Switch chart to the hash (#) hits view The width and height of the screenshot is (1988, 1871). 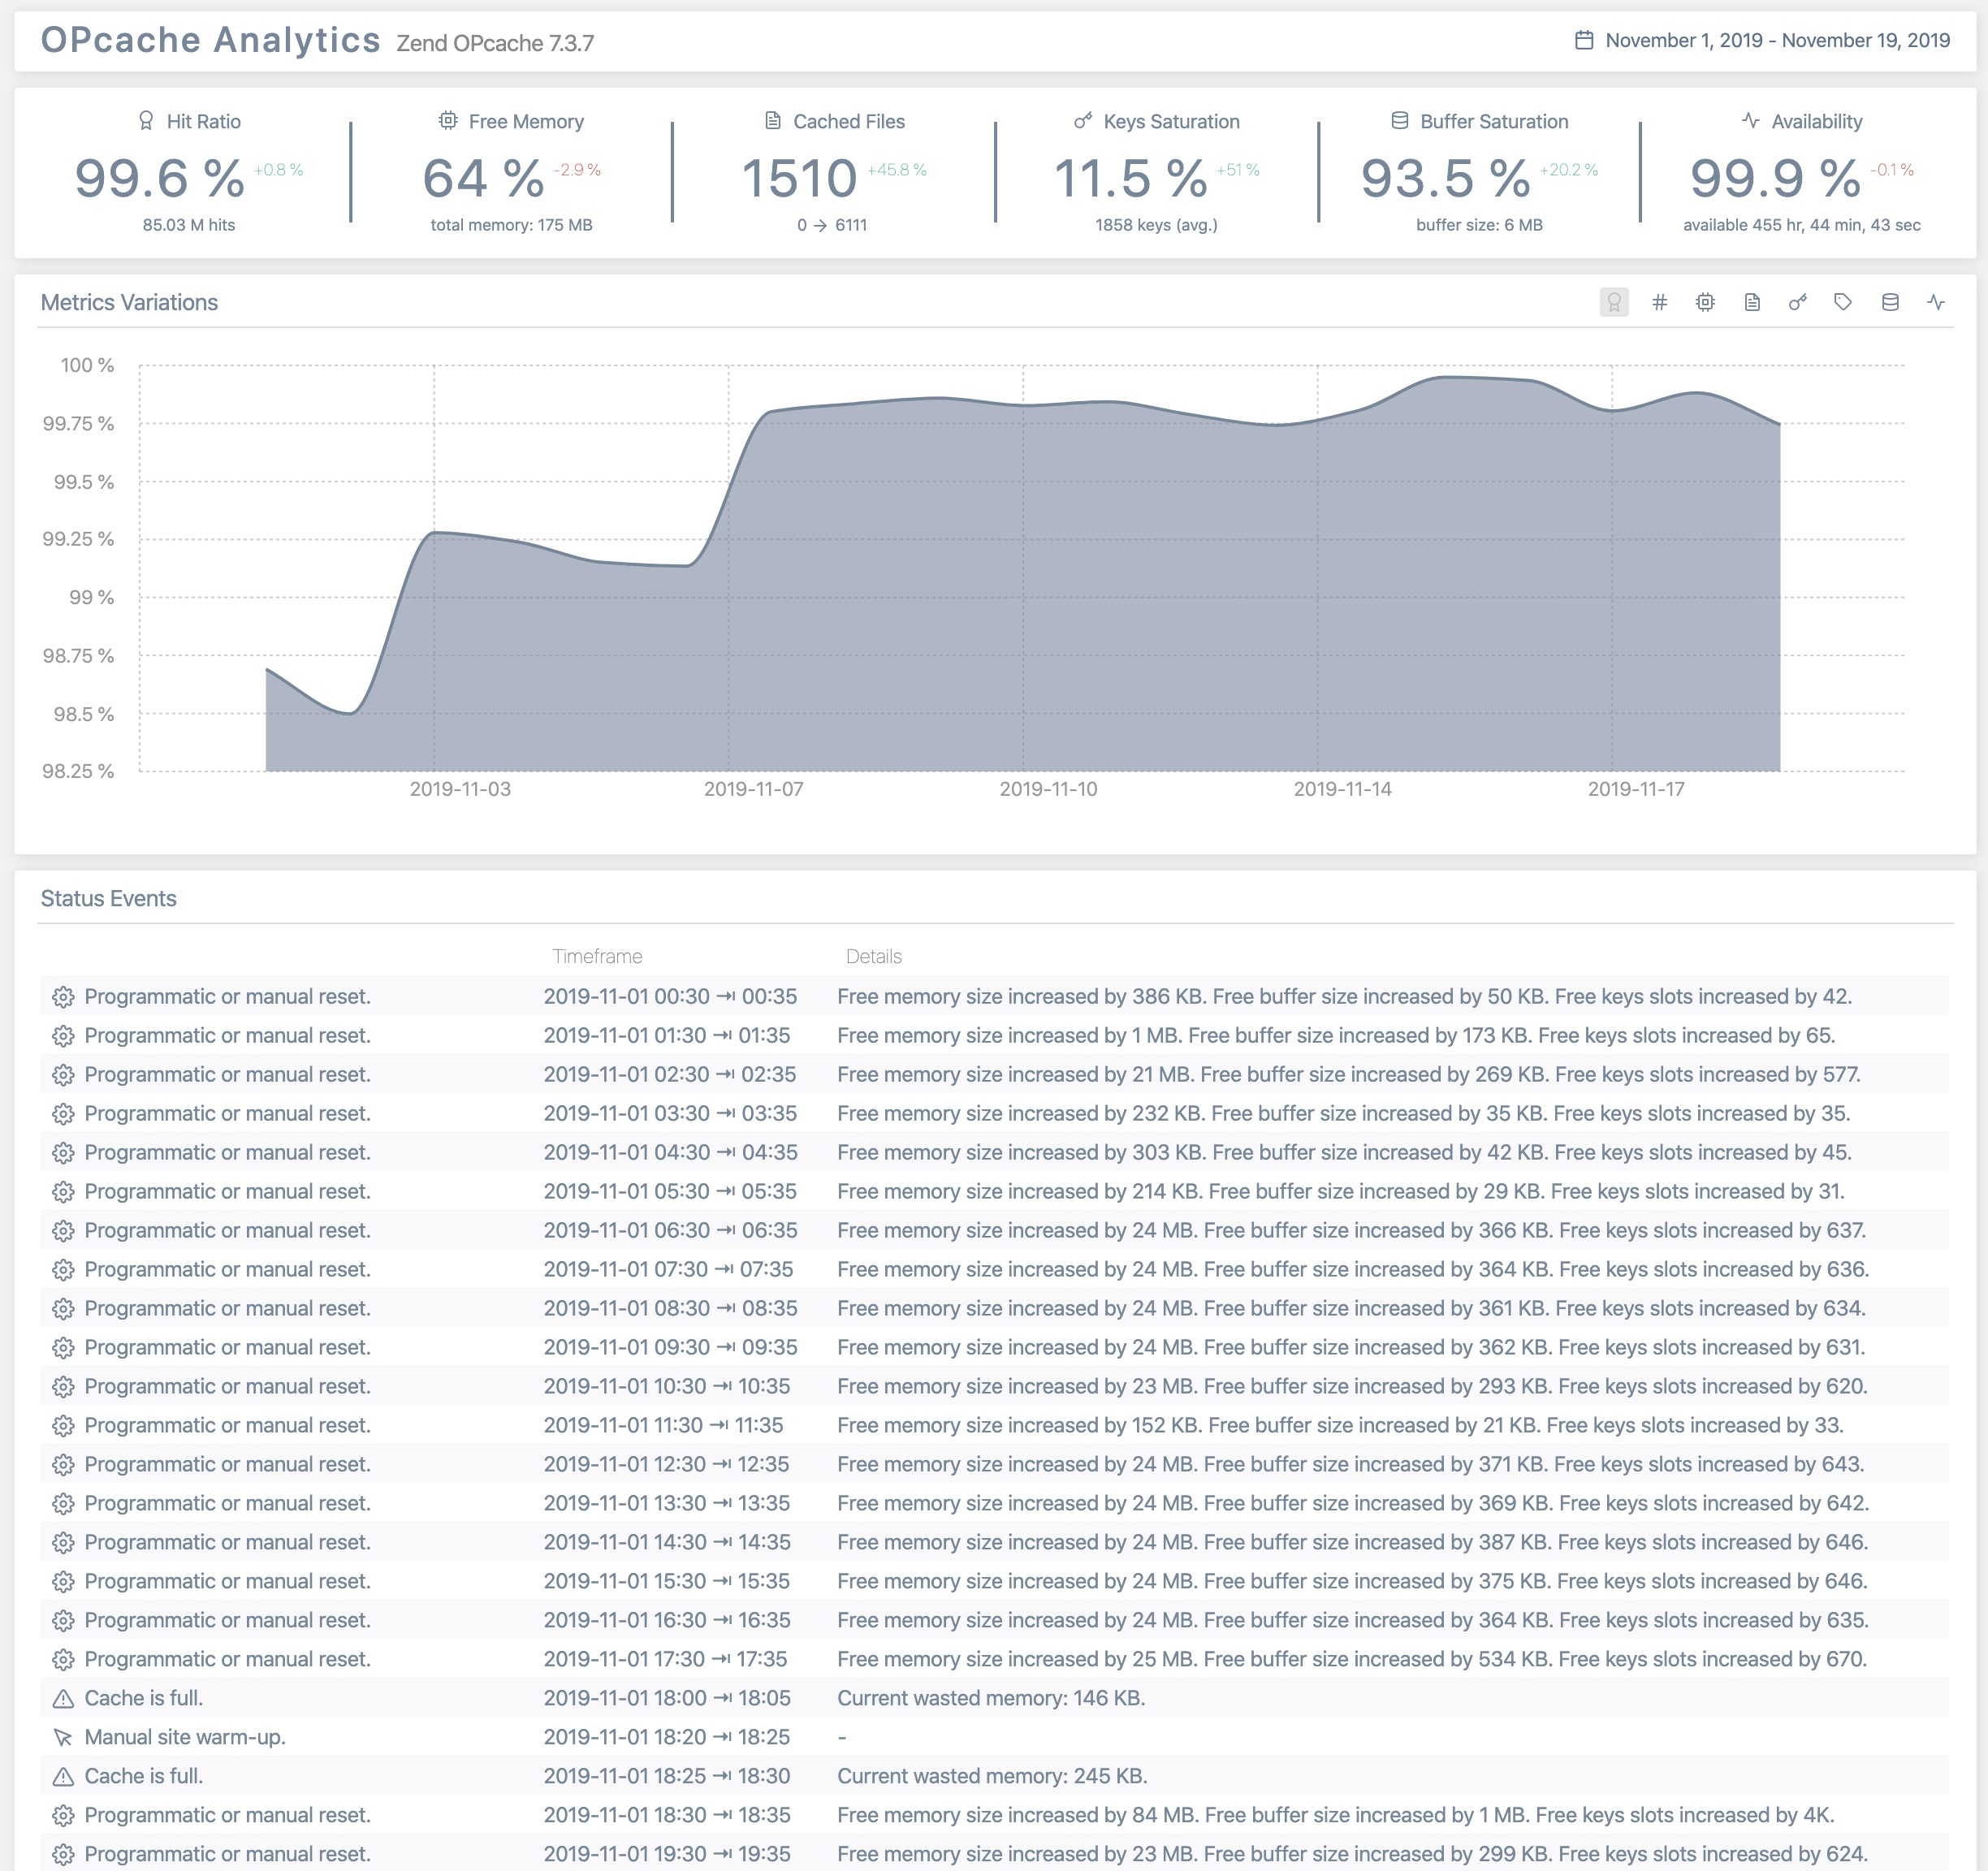(x=1660, y=302)
